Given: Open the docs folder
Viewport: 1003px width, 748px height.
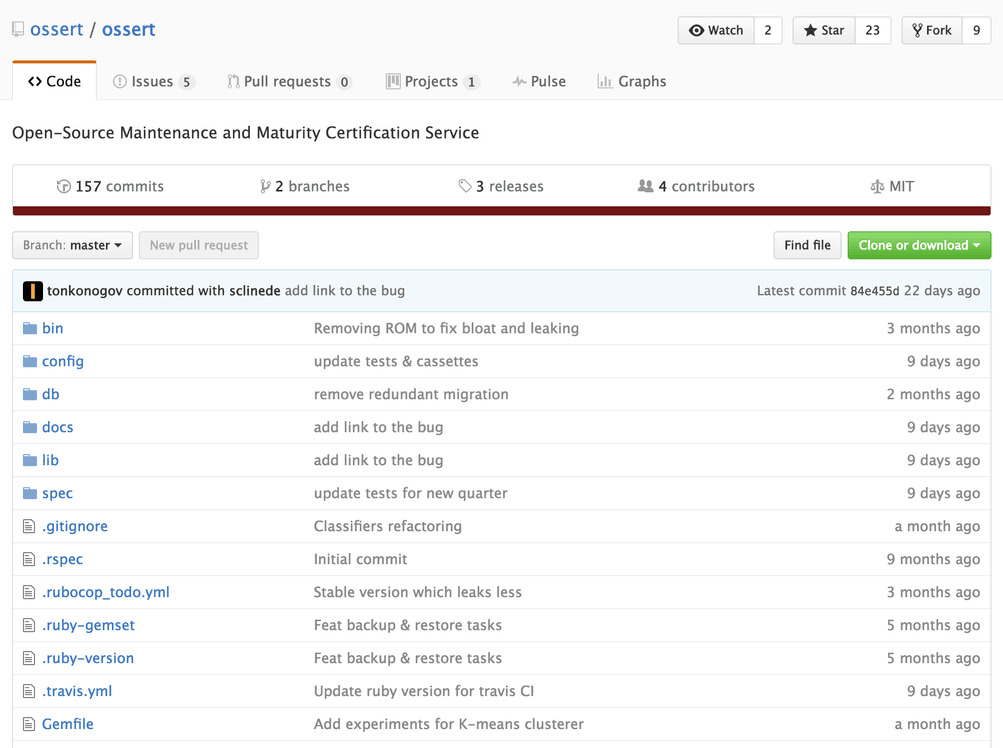Looking at the screenshot, I should [x=57, y=427].
